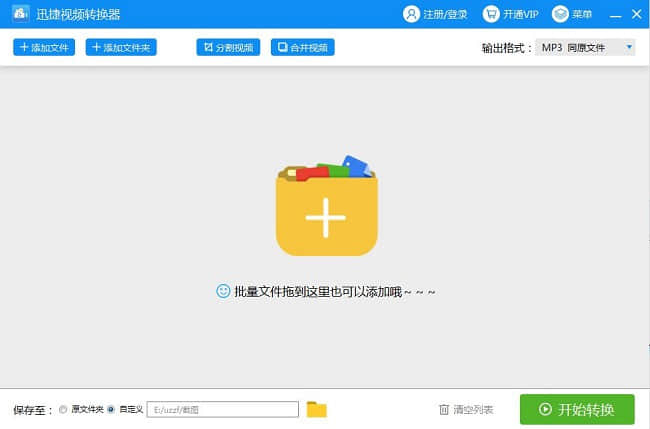Click the 迅捷视频转换器 app logo icon

pyautogui.click(x=20, y=14)
